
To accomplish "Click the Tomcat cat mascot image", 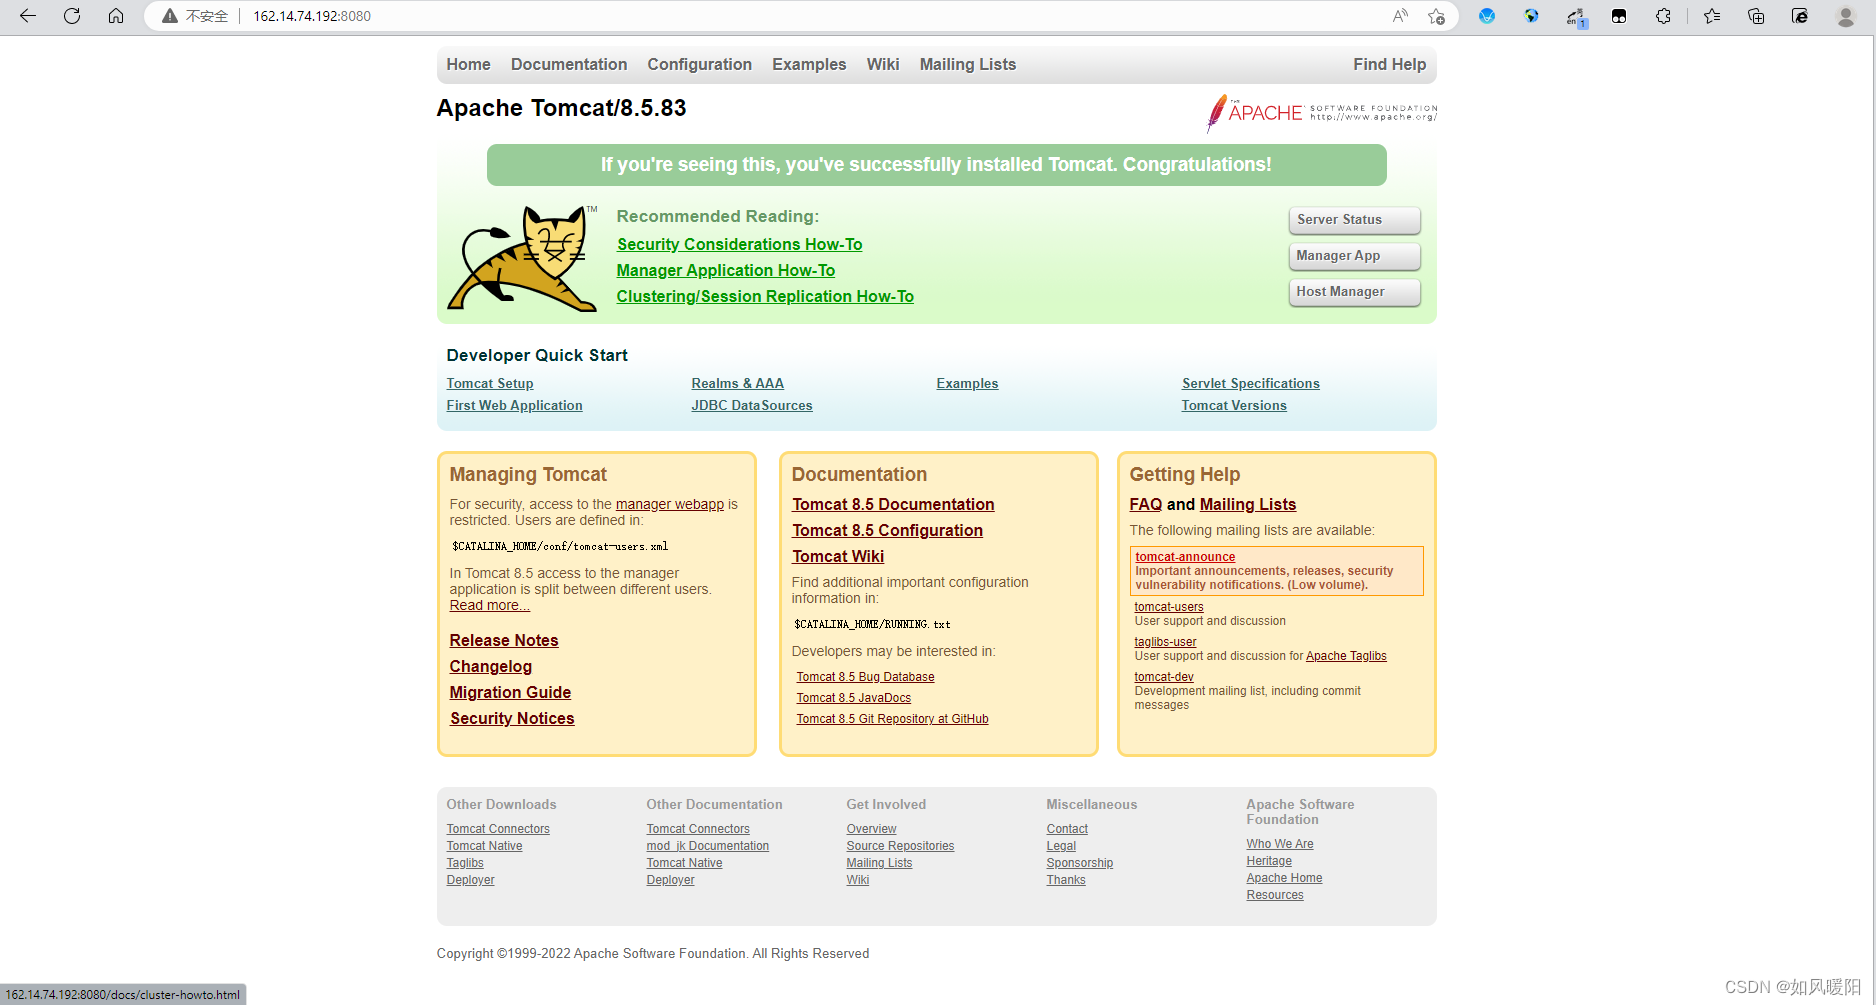I will pyautogui.click(x=522, y=258).
